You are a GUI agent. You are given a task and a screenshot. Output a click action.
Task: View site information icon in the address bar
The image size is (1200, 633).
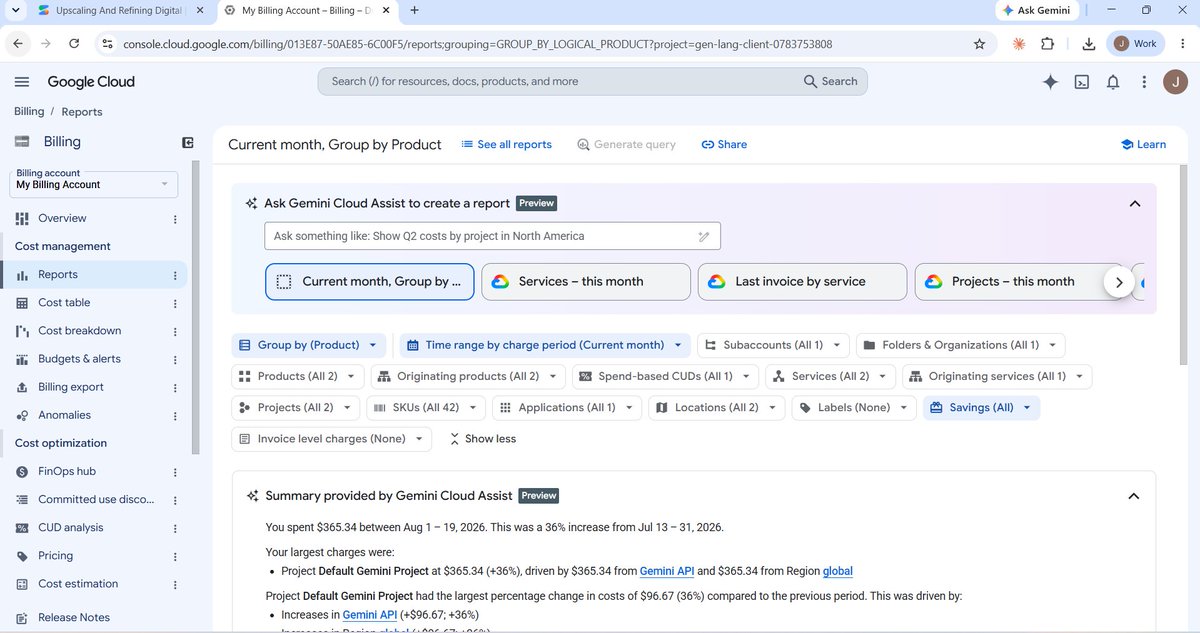click(x=107, y=44)
